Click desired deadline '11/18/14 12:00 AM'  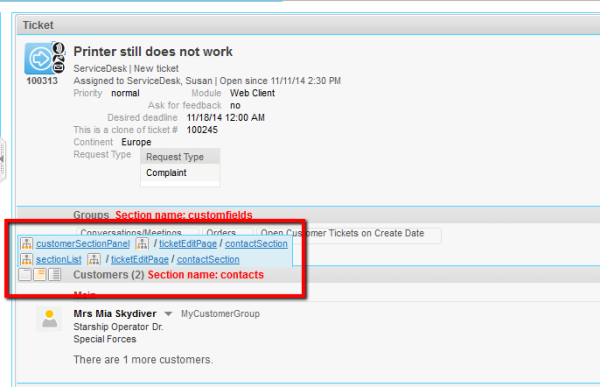point(225,118)
